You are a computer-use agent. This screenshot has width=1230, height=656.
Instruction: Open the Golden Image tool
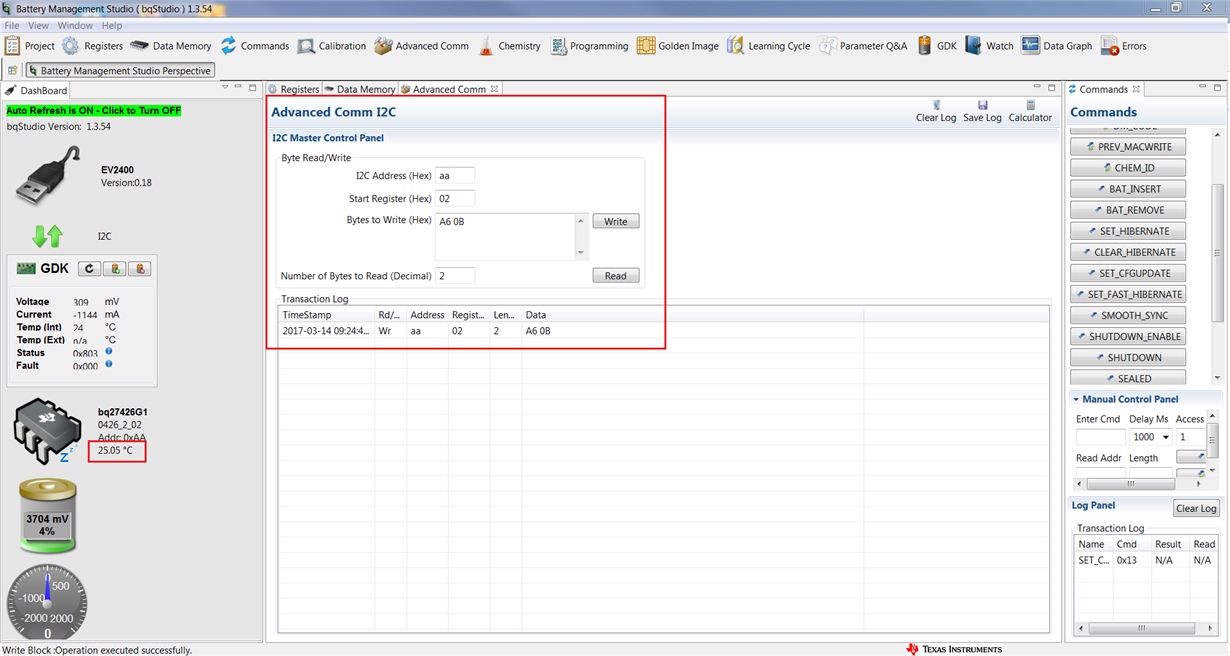coord(678,46)
